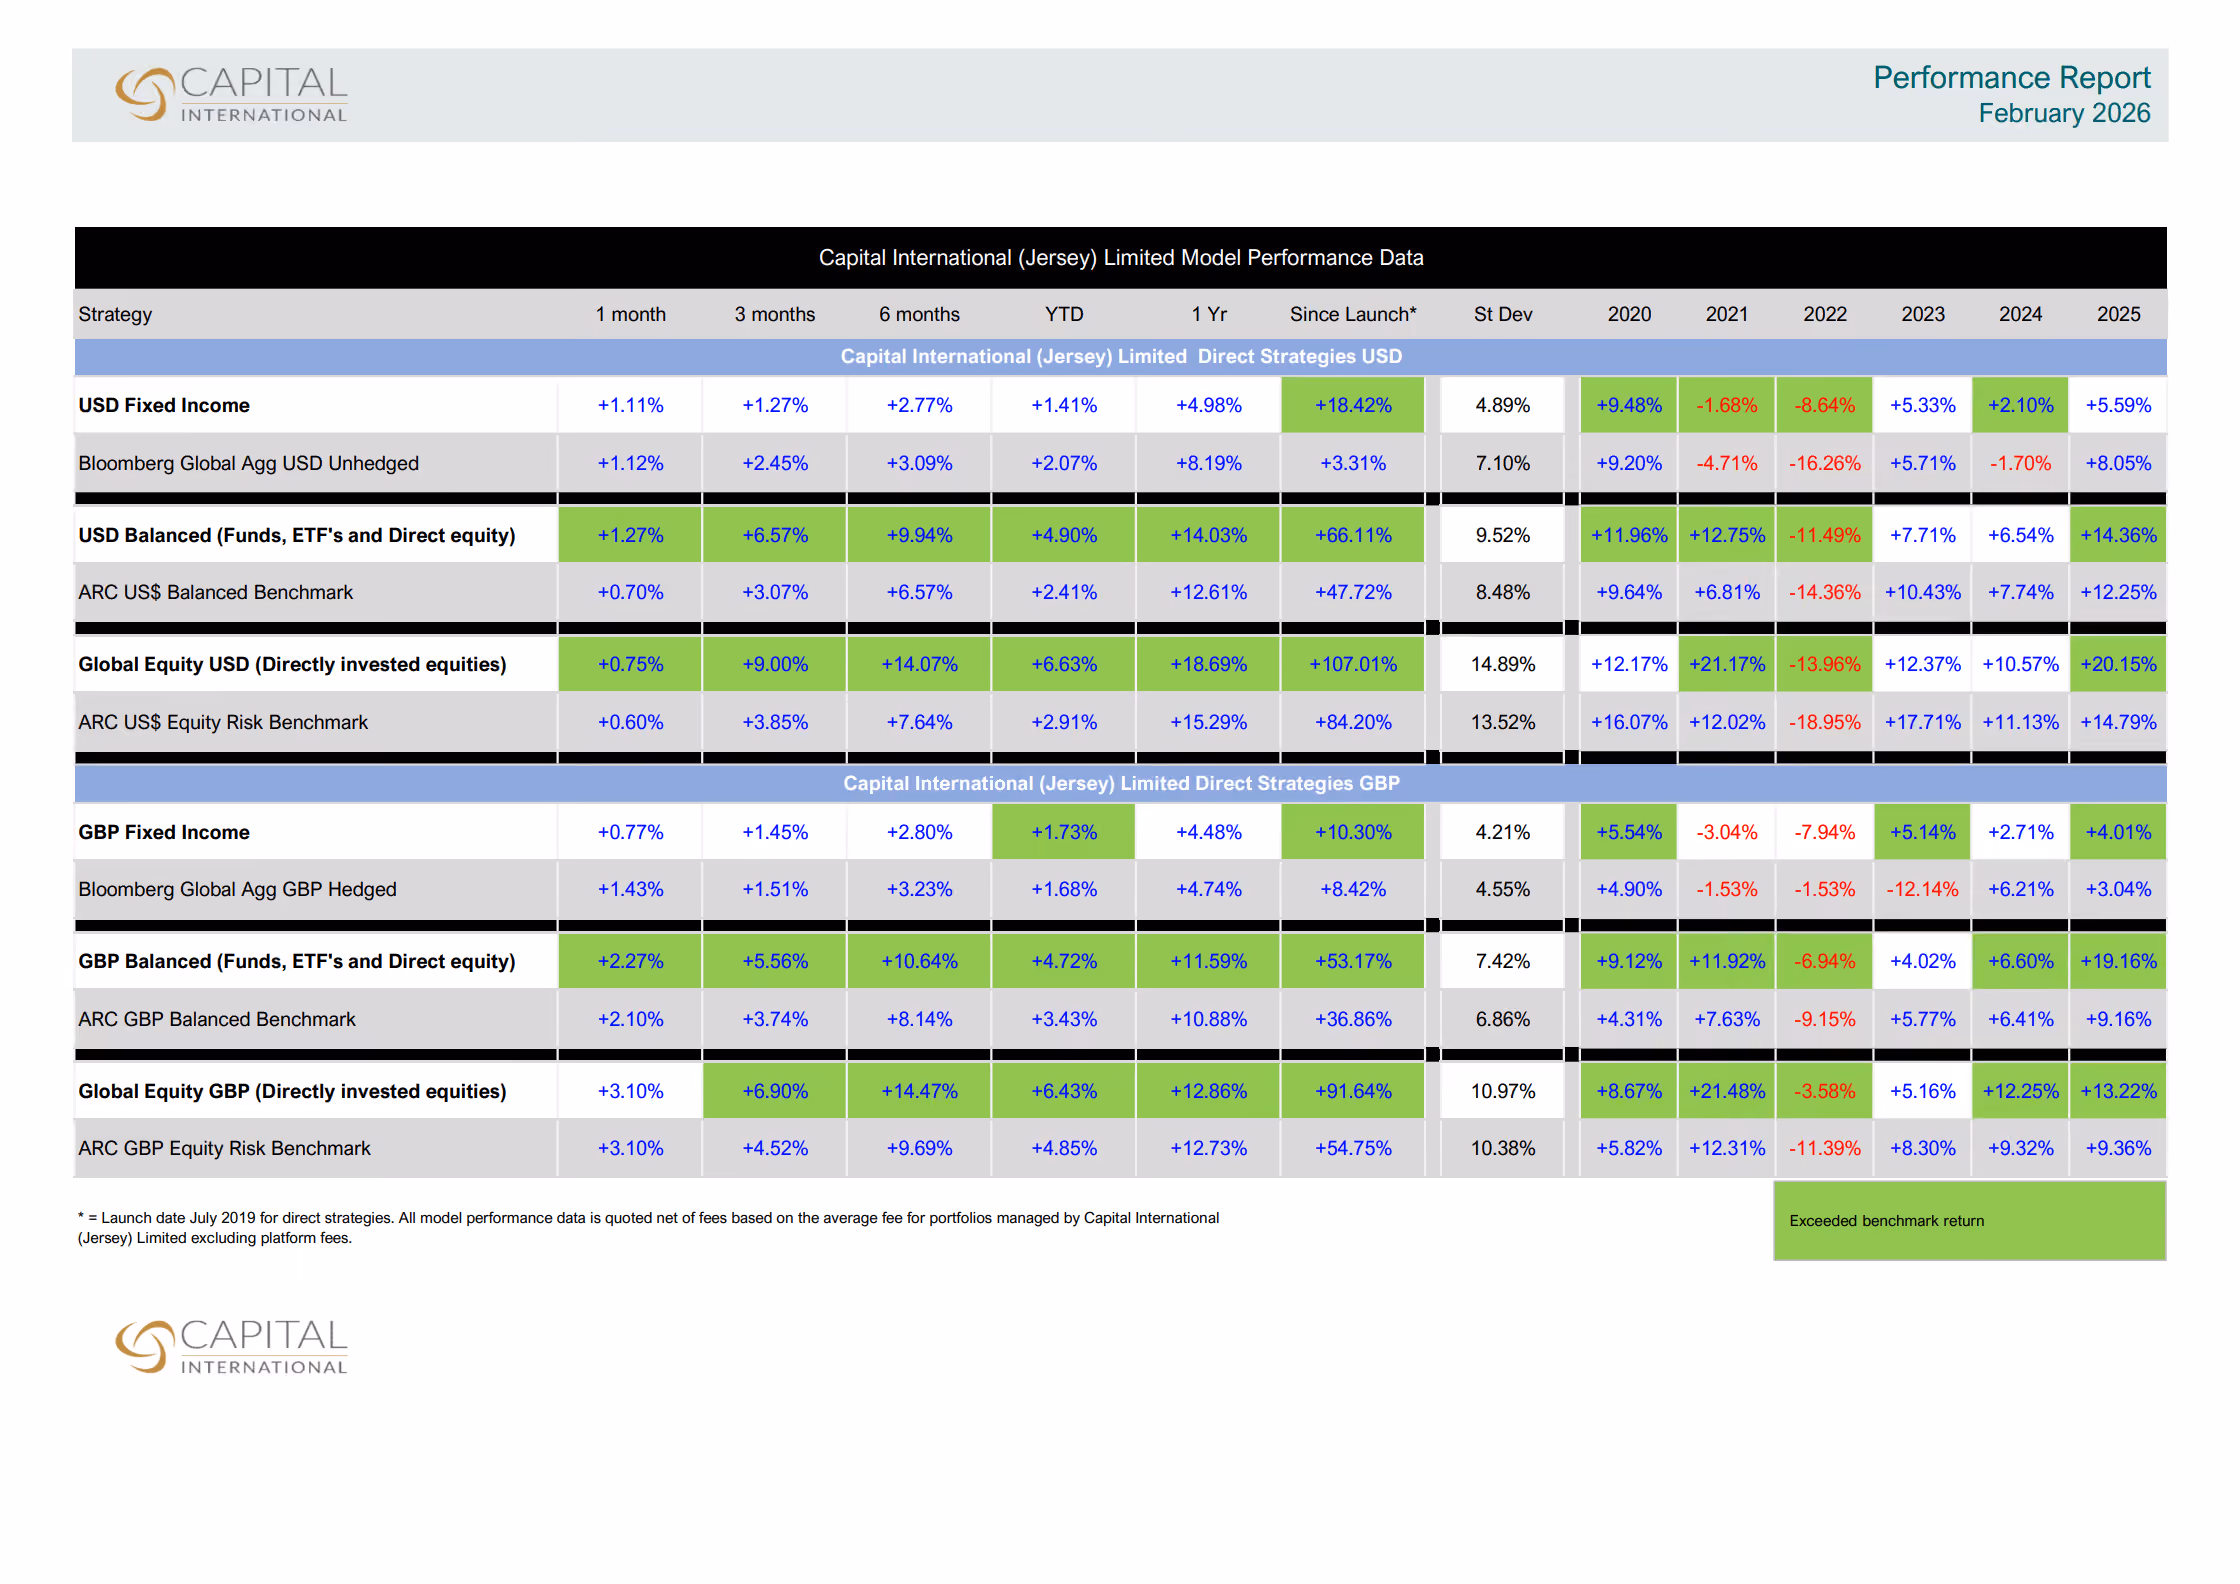
Task: Select the 'ARC US$ Equity Risk Benchmark' row label
Action: [223, 722]
